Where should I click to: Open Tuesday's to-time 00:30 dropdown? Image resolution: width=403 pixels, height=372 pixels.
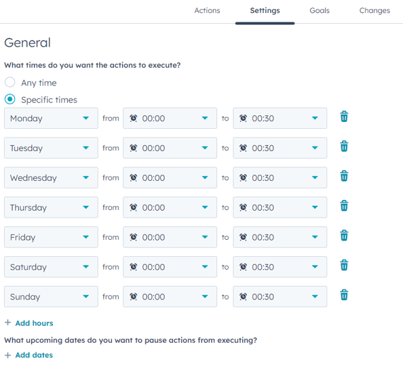tap(280, 148)
